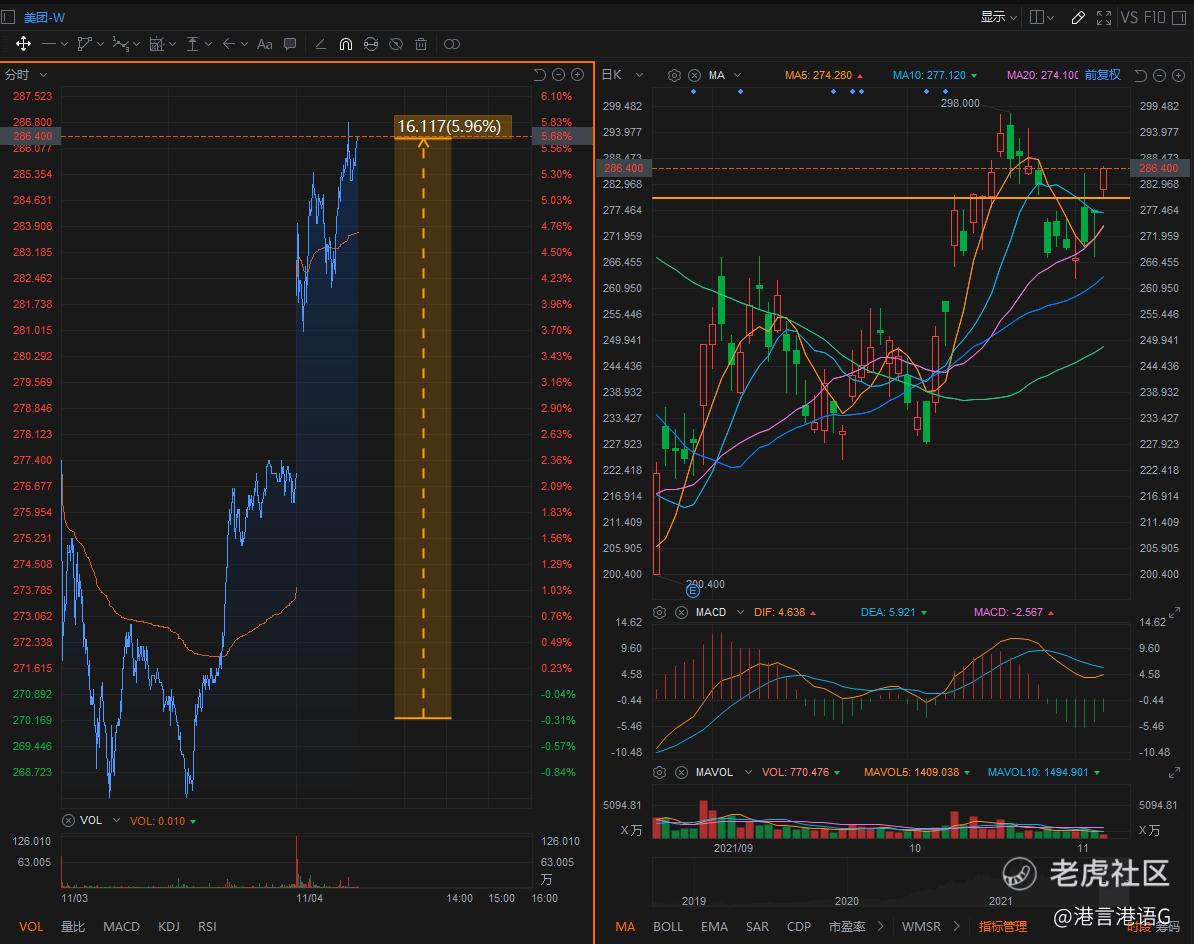Image resolution: width=1194 pixels, height=944 pixels.
Task: Activate the eraser tool in drawing toolbar
Action: click(x=320, y=44)
